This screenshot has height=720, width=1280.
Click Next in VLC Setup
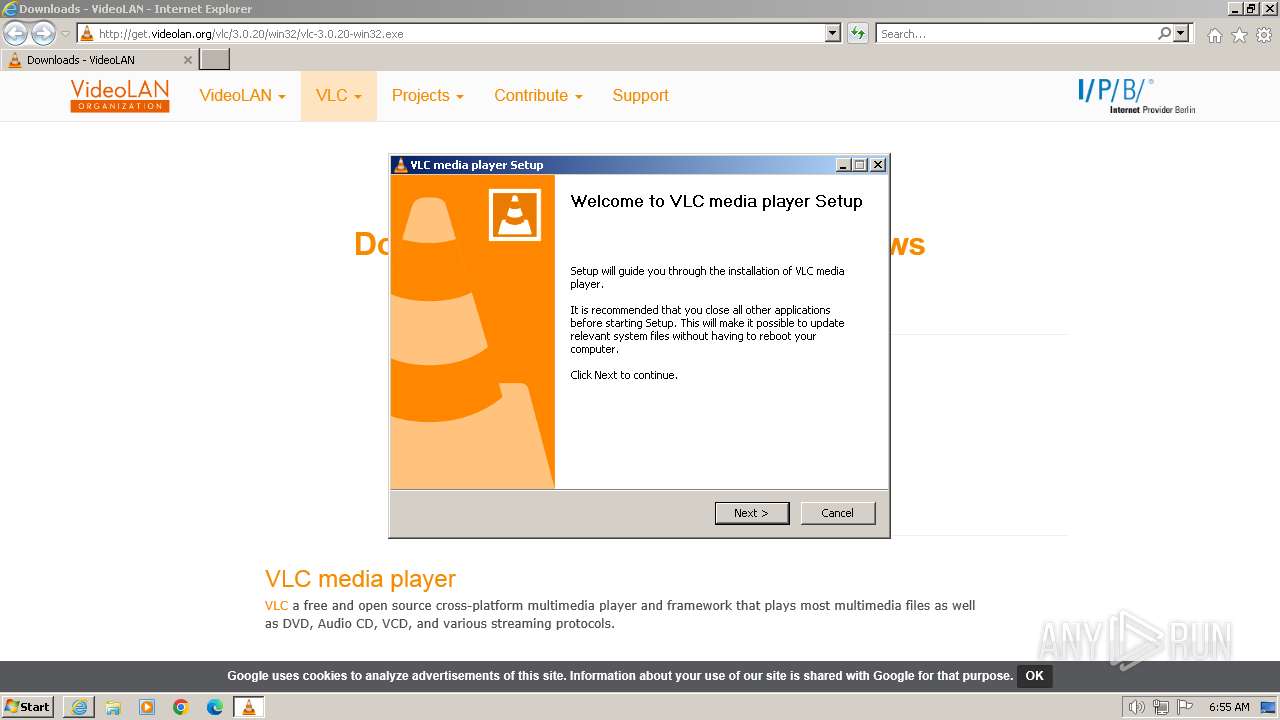(752, 513)
